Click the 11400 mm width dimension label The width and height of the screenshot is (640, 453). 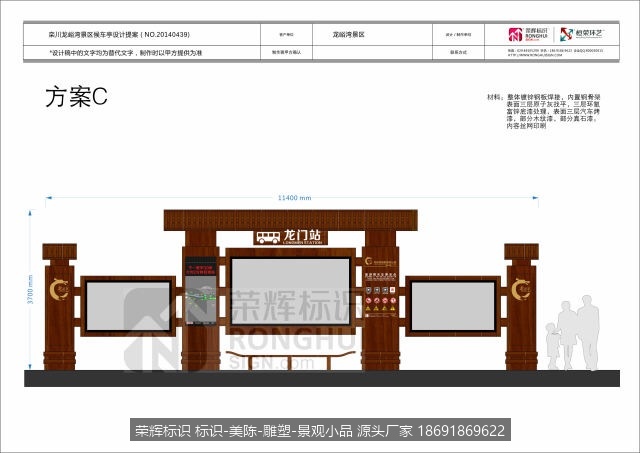294,198
